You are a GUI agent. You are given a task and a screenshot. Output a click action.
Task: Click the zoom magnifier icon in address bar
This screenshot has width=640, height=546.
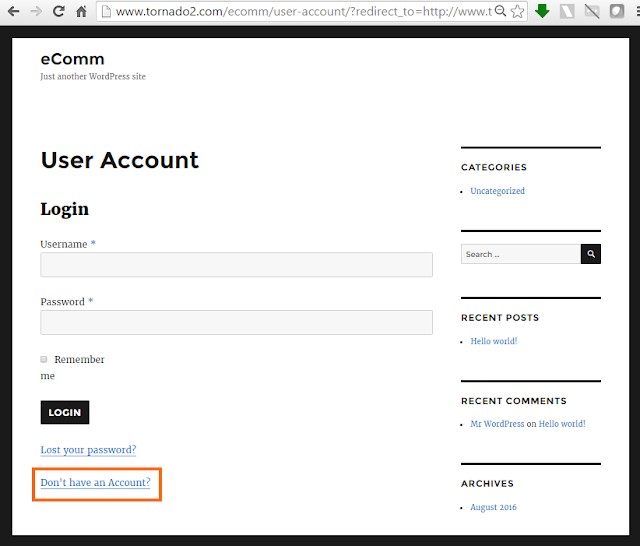tap(500, 11)
